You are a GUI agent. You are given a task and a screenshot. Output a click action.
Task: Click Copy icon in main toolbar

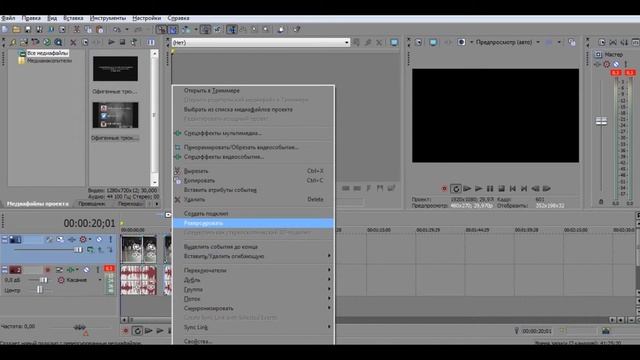[88, 29]
